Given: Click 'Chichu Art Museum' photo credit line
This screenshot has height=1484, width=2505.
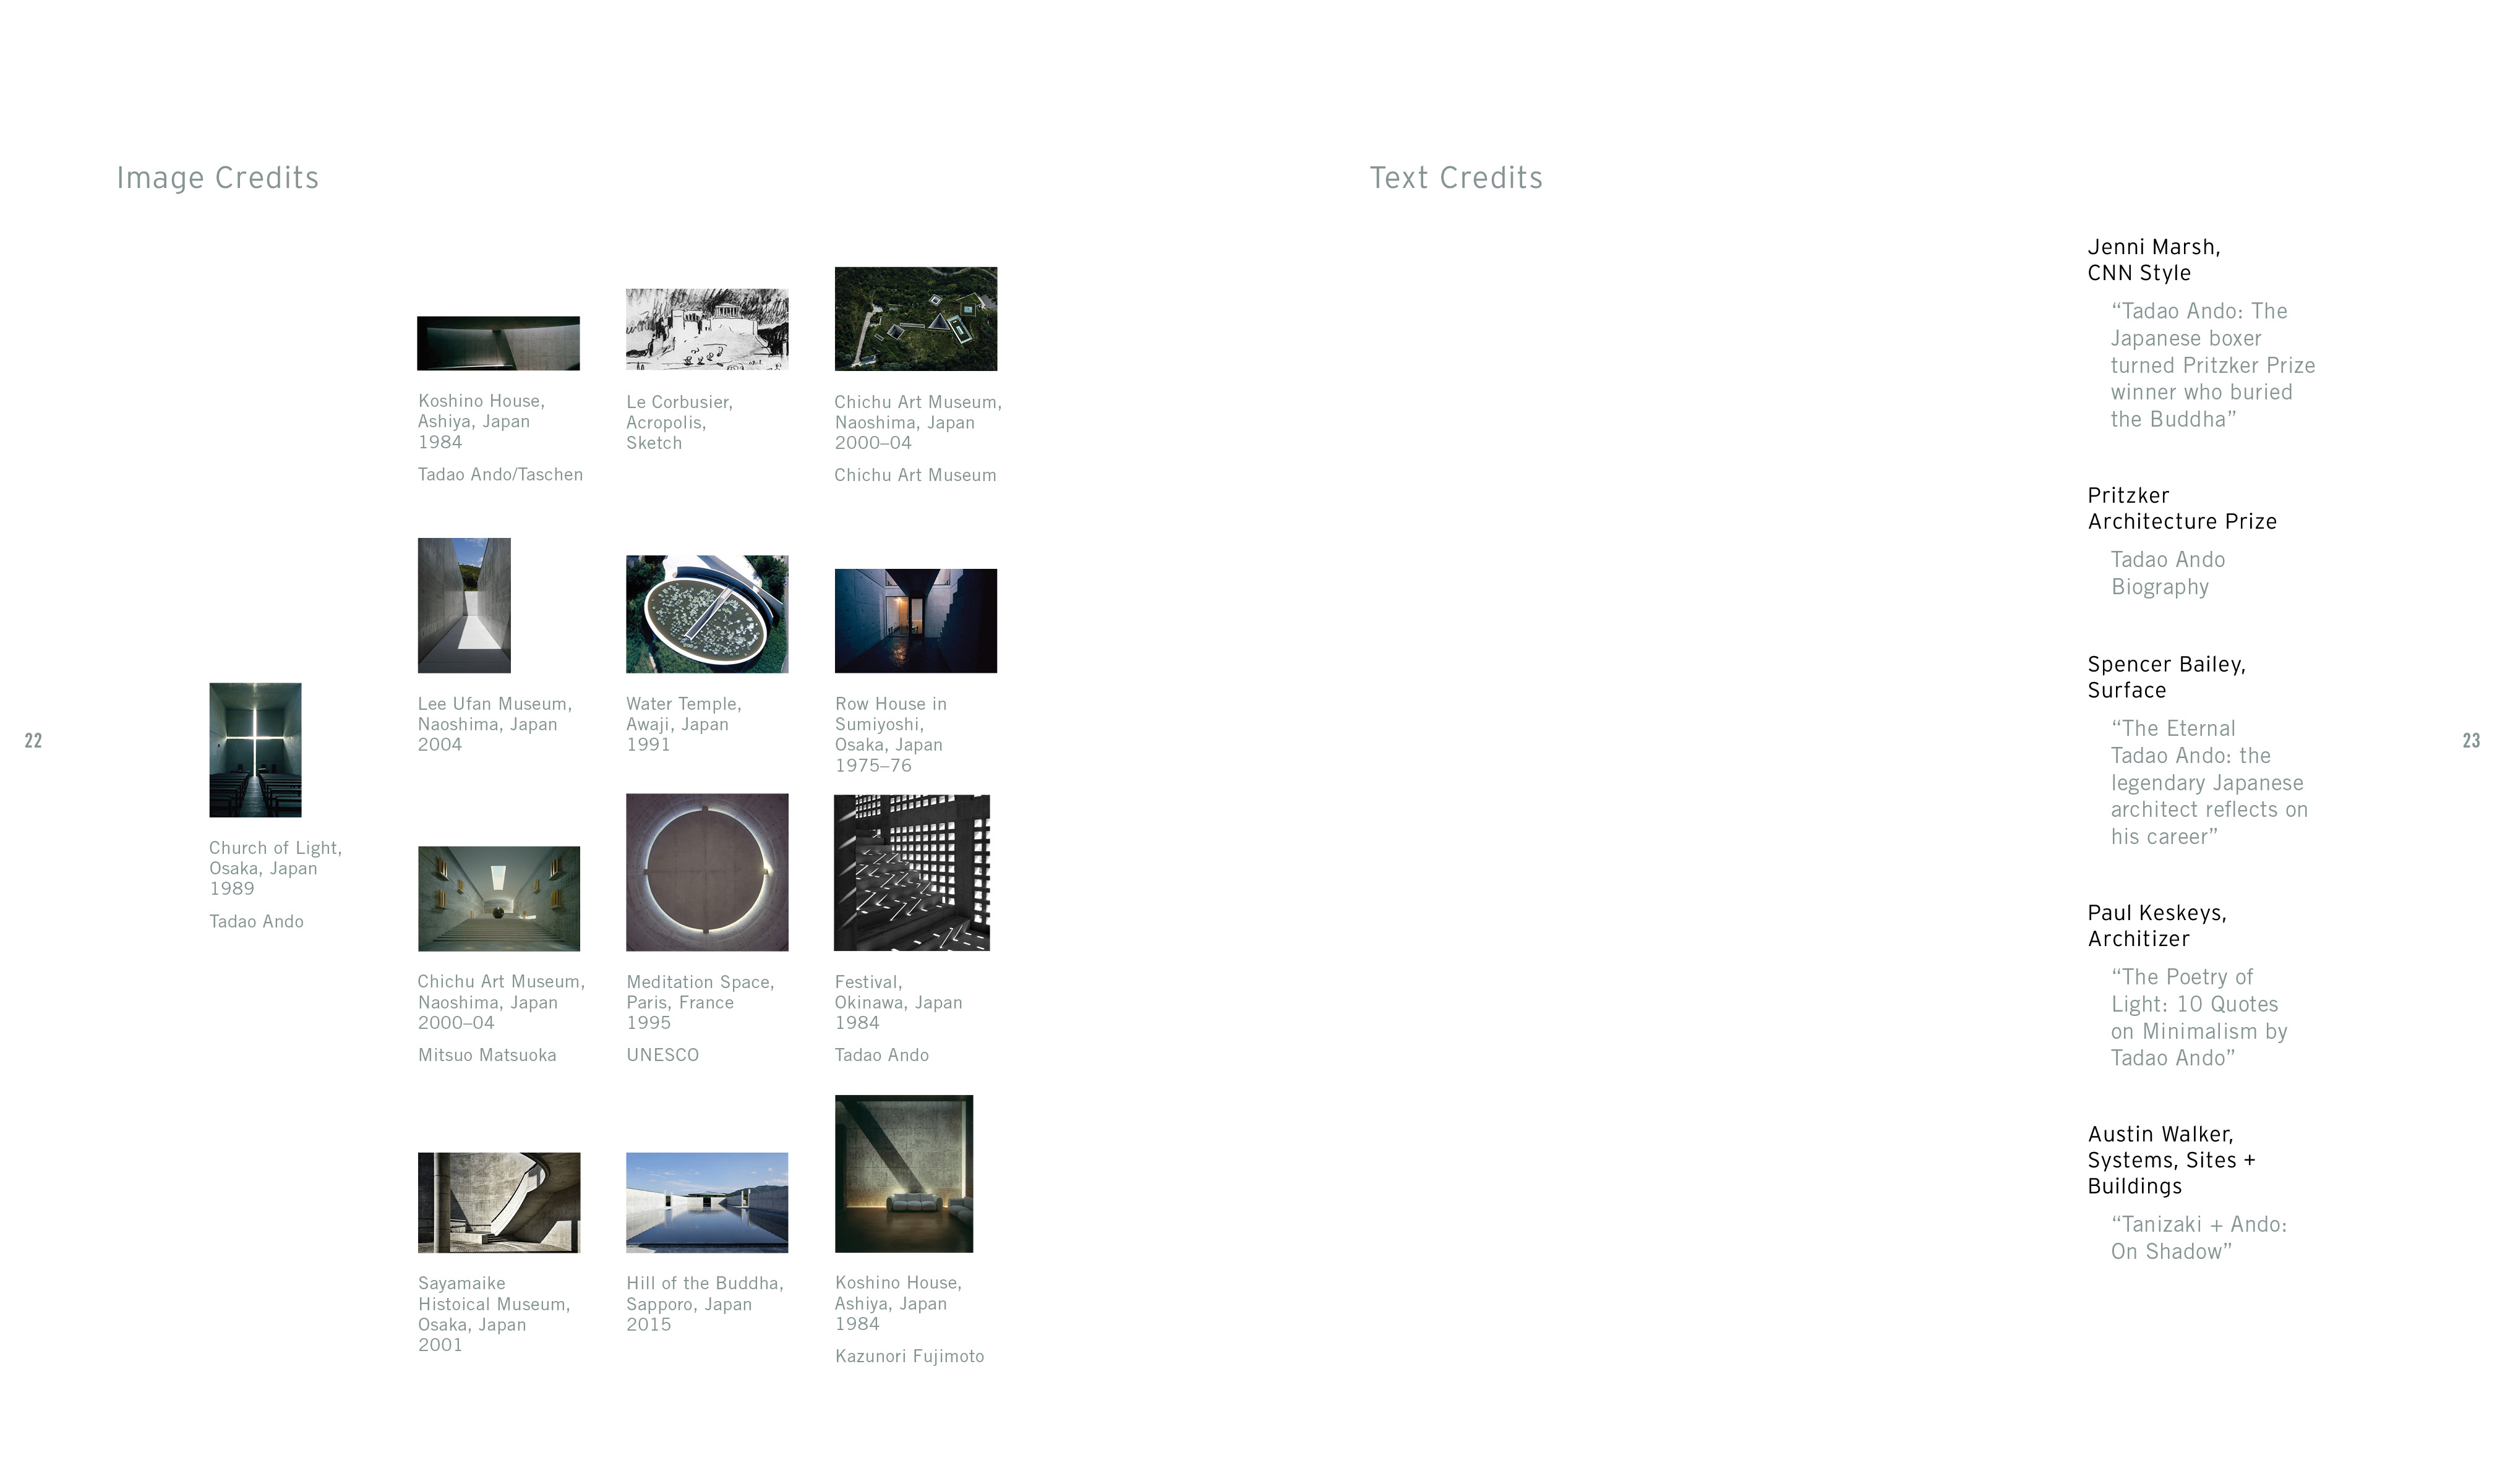Looking at the screenshot, I should click(x=915, y=475).
